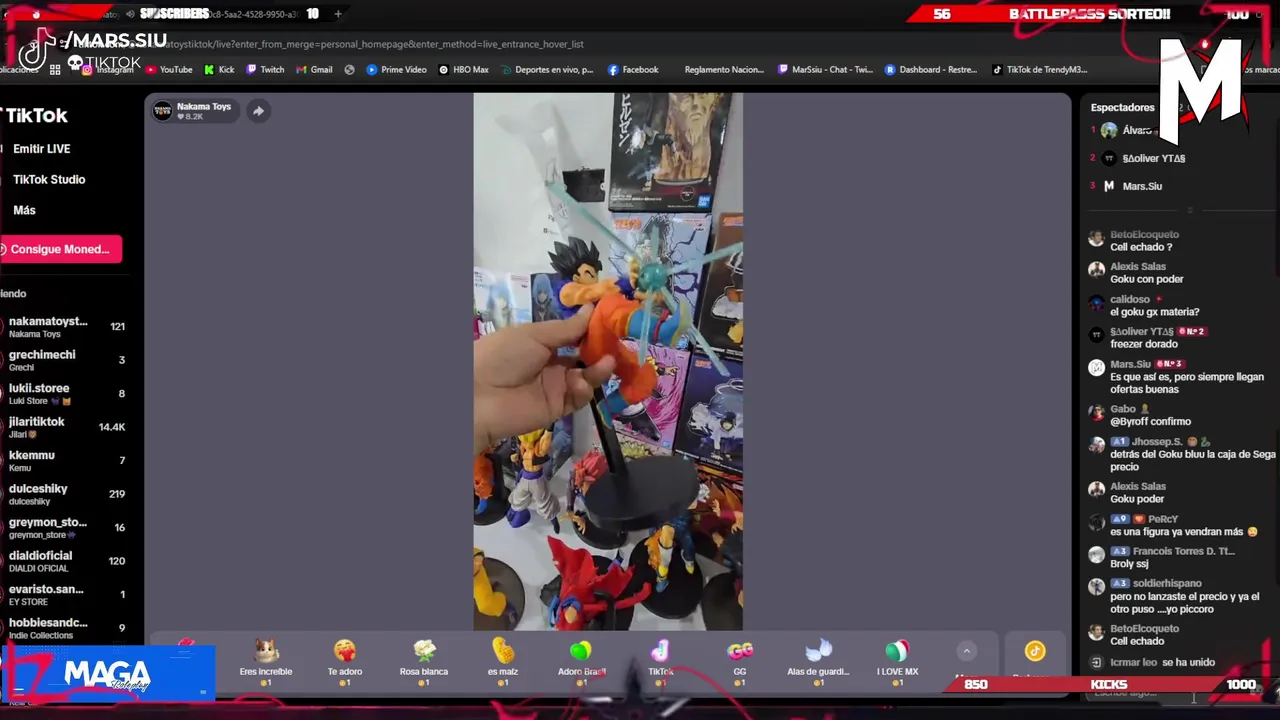Open the coin recharge button
Viewport: 1280px width, 720px height.
pos(1035,652)
